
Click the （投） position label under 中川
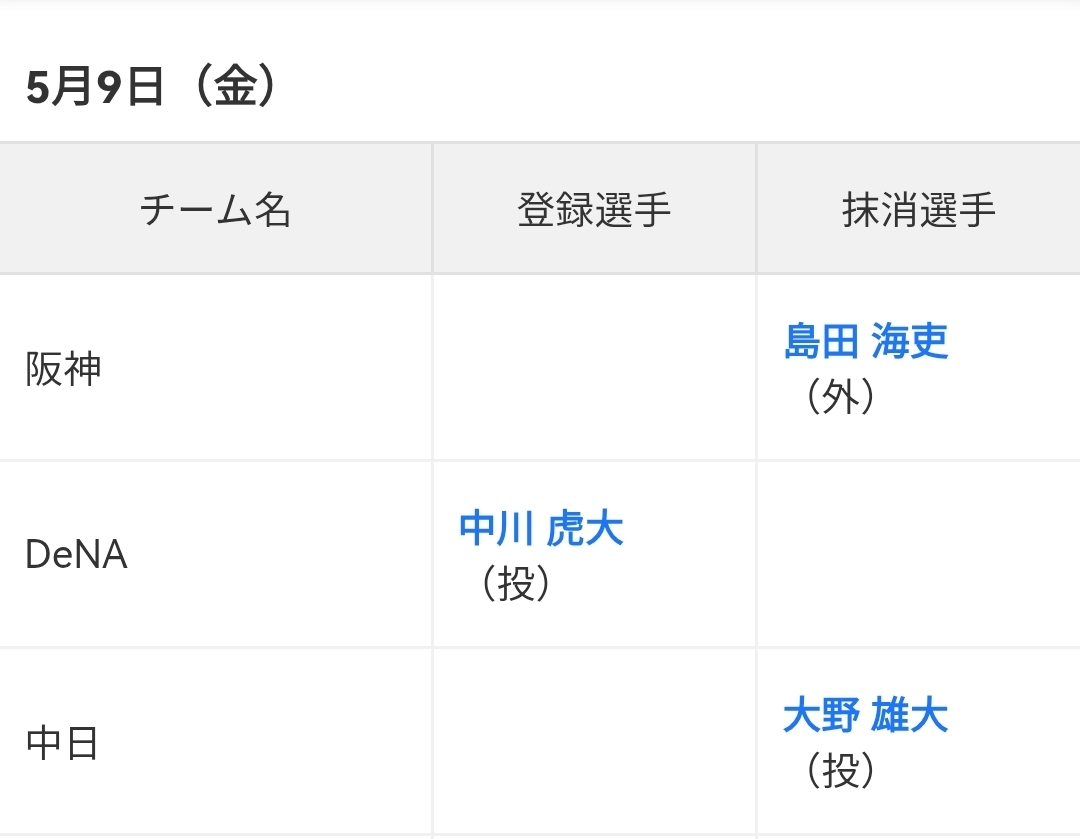(516, 584)
